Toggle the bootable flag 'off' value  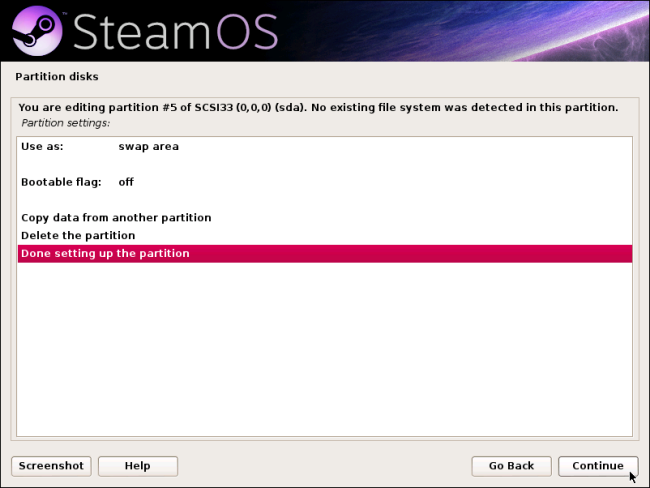[x=126, y=182]
